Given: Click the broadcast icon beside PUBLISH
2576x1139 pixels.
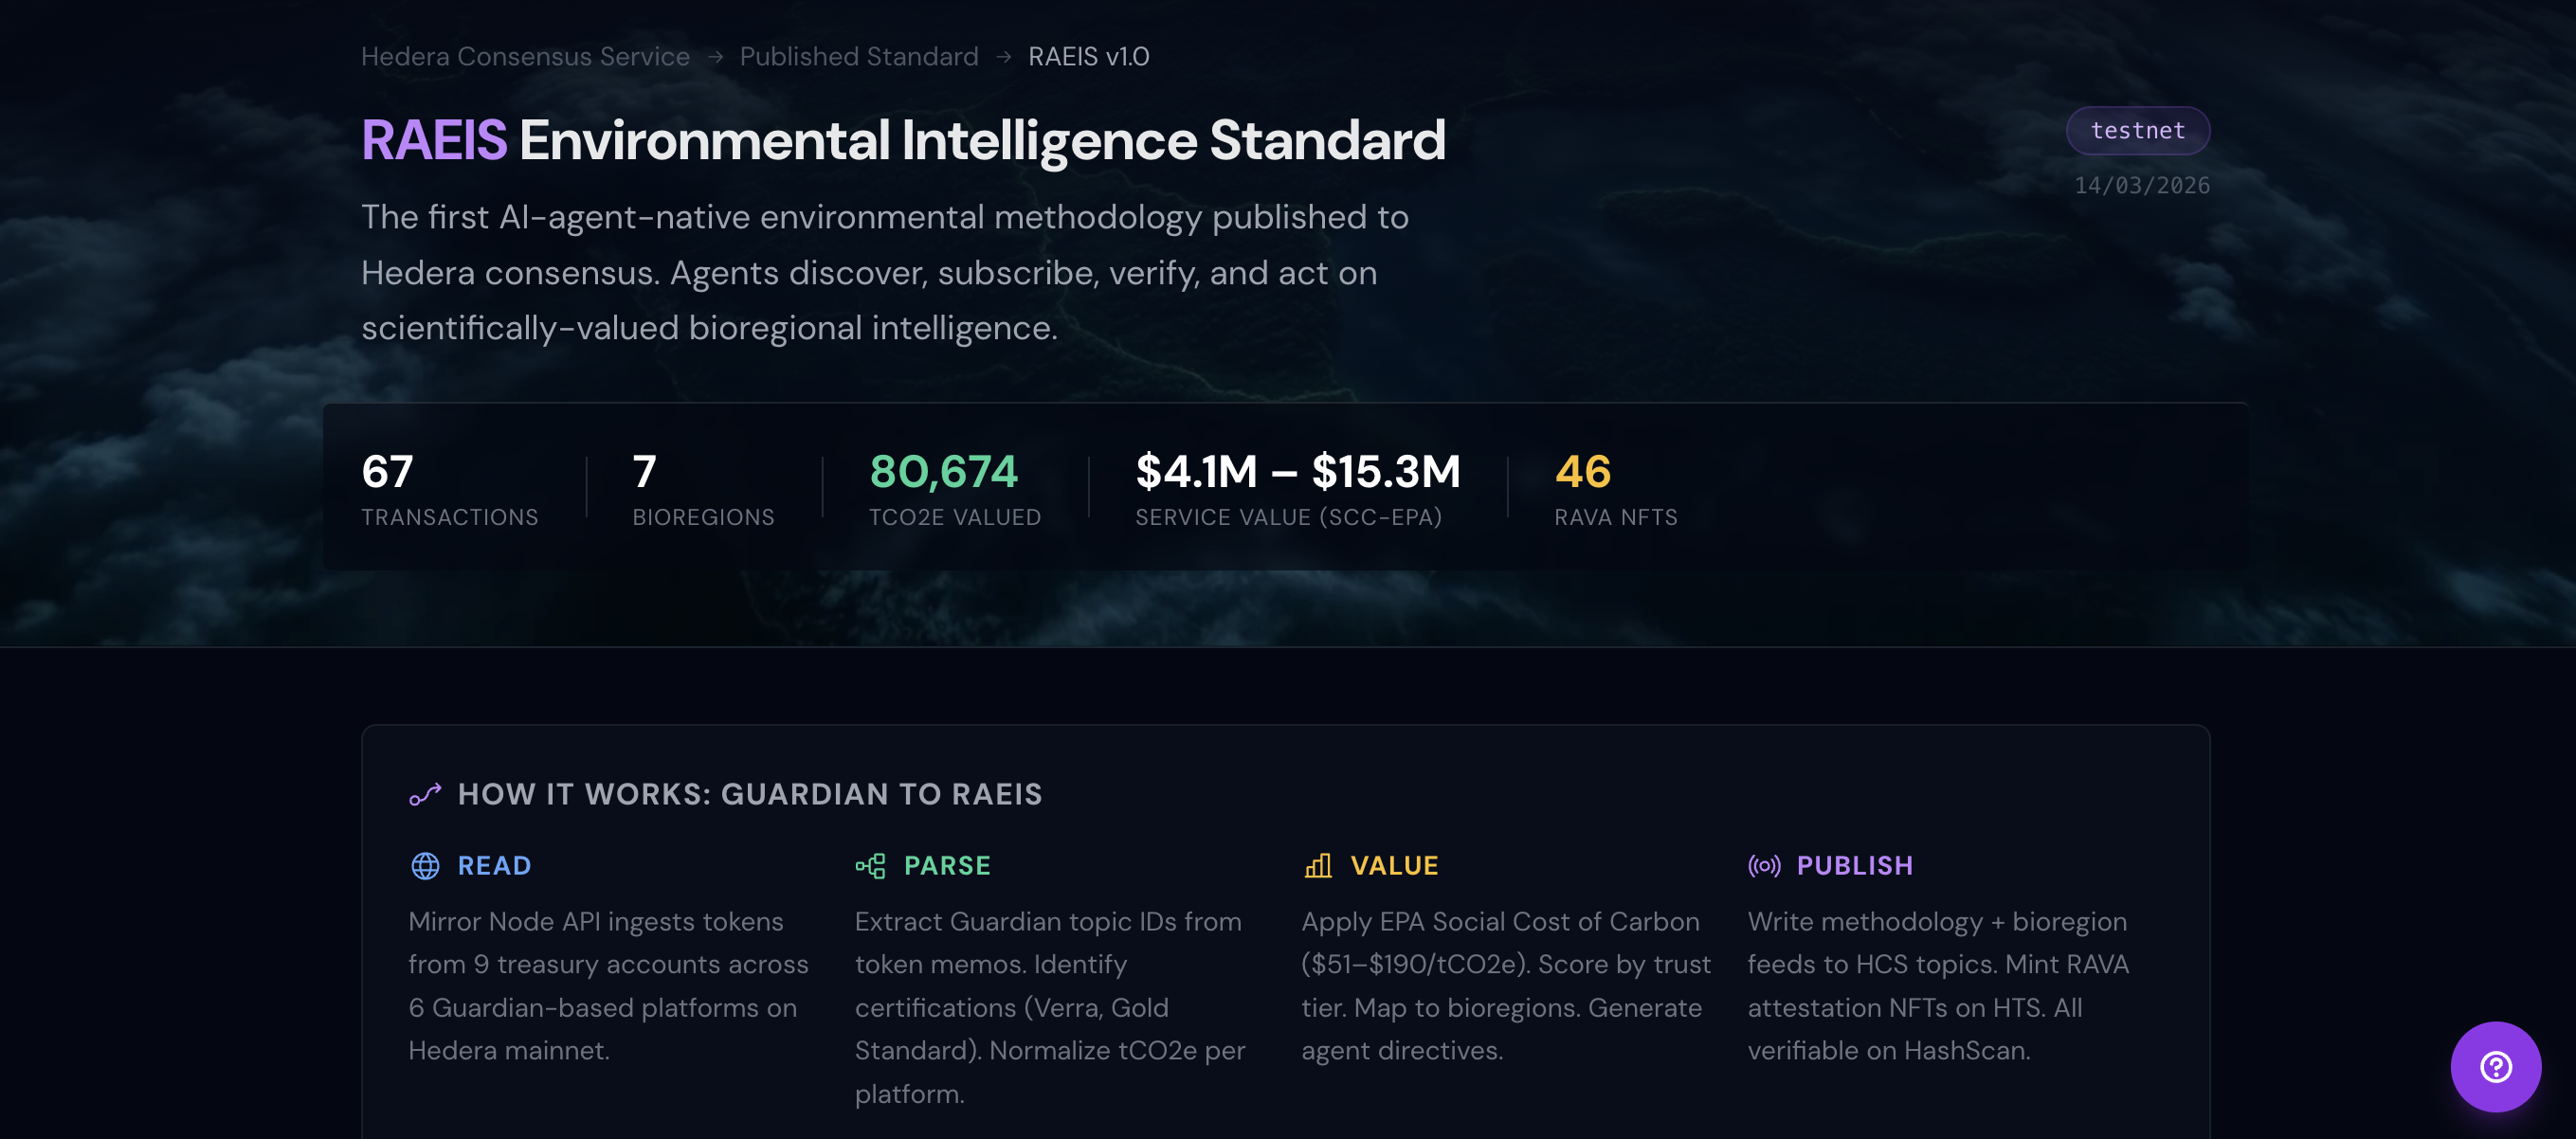Looking at the screenshot, I should (1763, 865).
